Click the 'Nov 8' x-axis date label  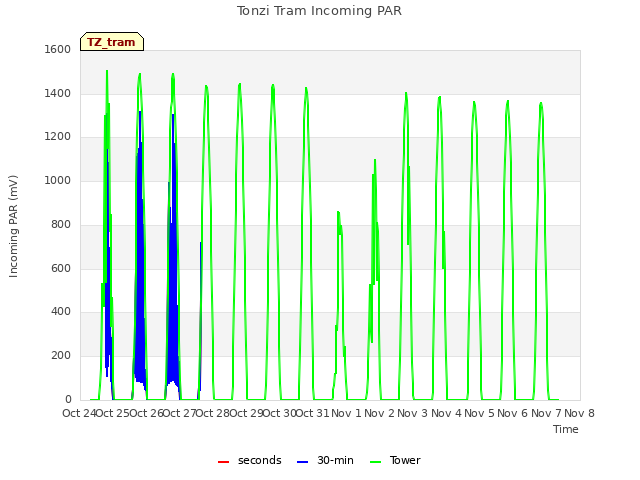pyautogui.click(x=579, y=413)
